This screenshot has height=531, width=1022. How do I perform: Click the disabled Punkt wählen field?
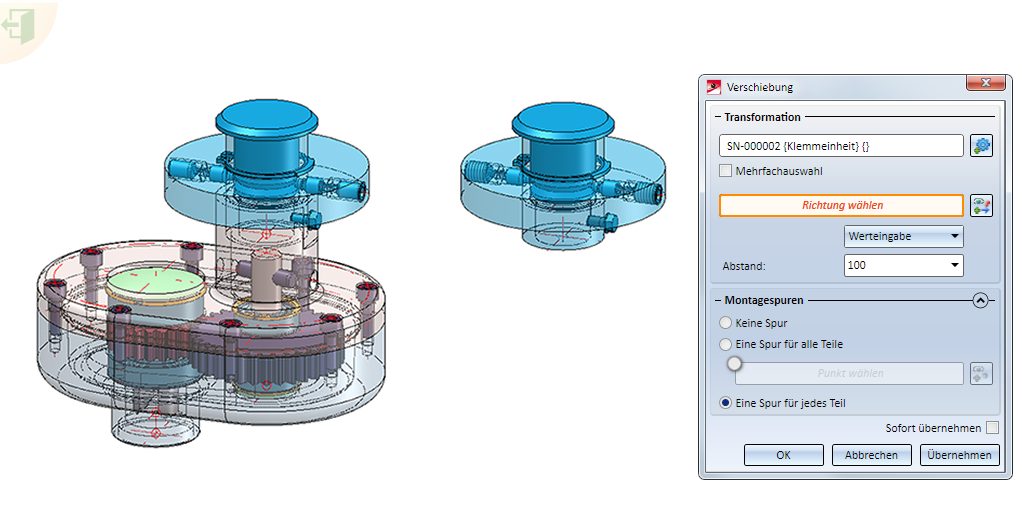[x=850, y=373]
